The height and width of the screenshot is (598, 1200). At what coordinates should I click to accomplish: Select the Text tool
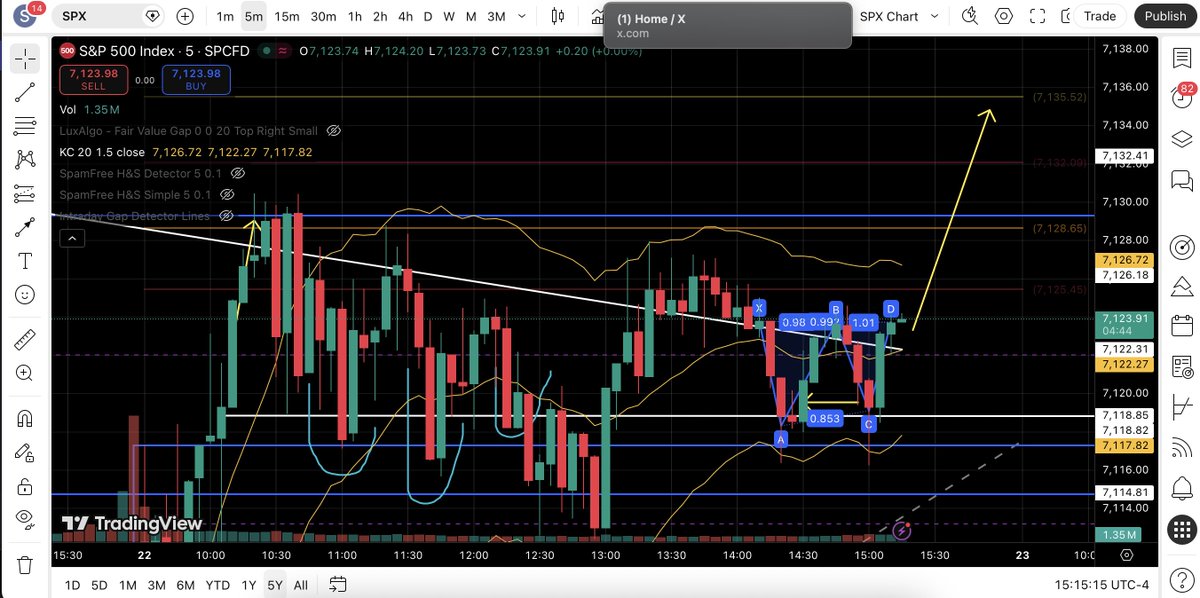25,261
